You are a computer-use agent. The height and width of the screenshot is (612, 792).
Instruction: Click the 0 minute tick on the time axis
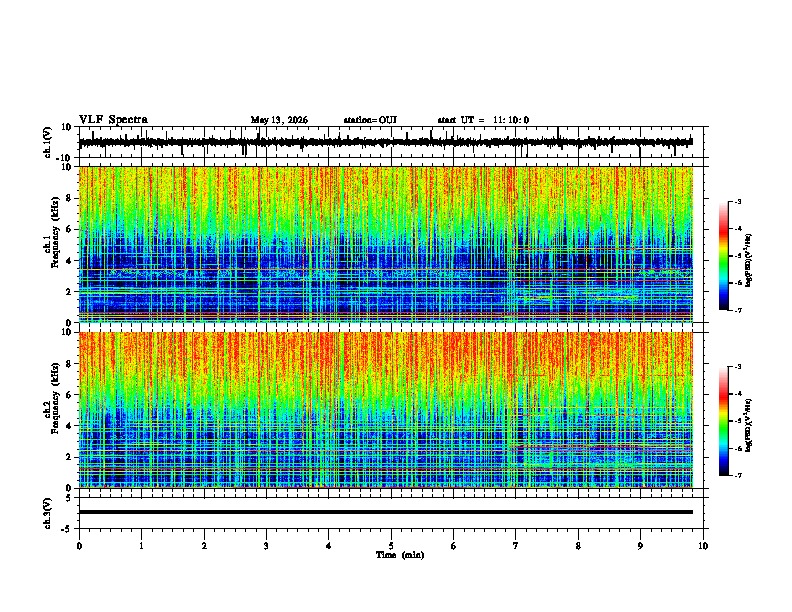pos(79,546)
